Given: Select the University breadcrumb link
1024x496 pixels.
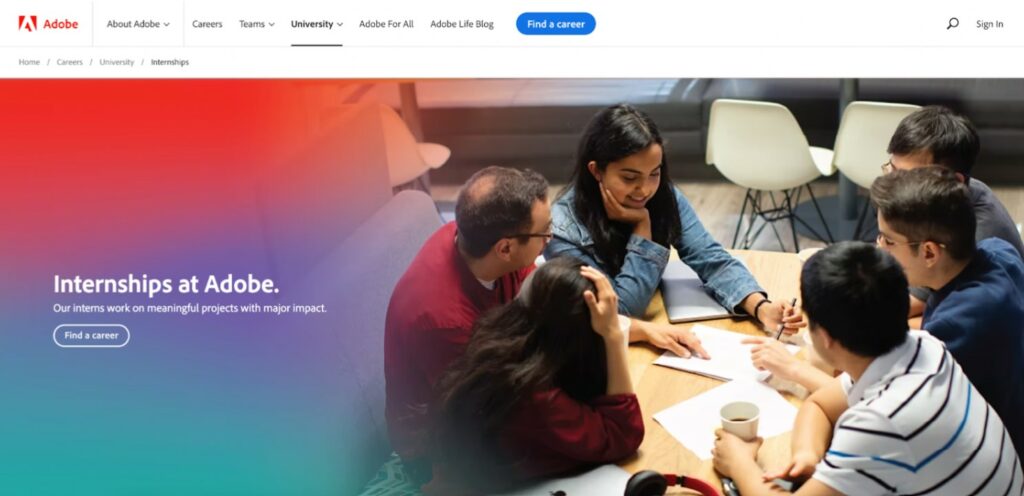Looking at the screenshot, I should 116,62.
